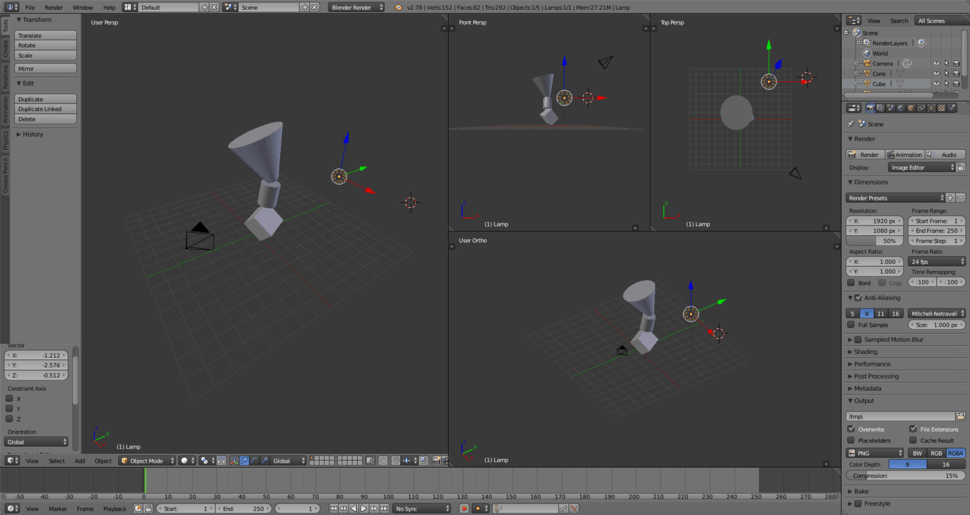Open the Window menu

tap(82, 7)
